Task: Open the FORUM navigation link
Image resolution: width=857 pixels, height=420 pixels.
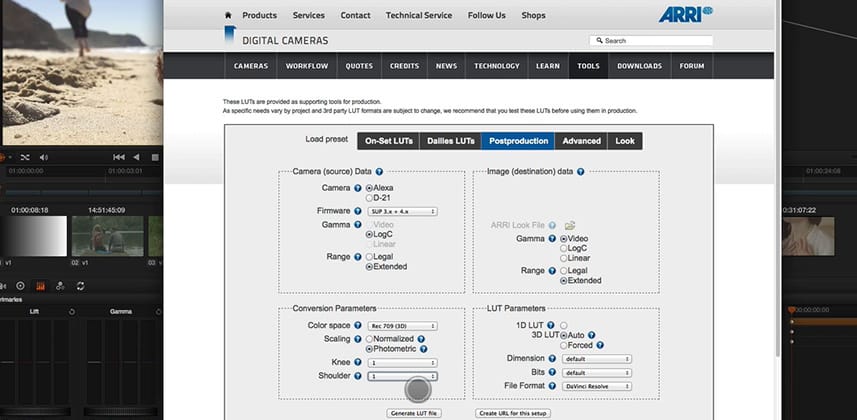Action: coord(692,66)
